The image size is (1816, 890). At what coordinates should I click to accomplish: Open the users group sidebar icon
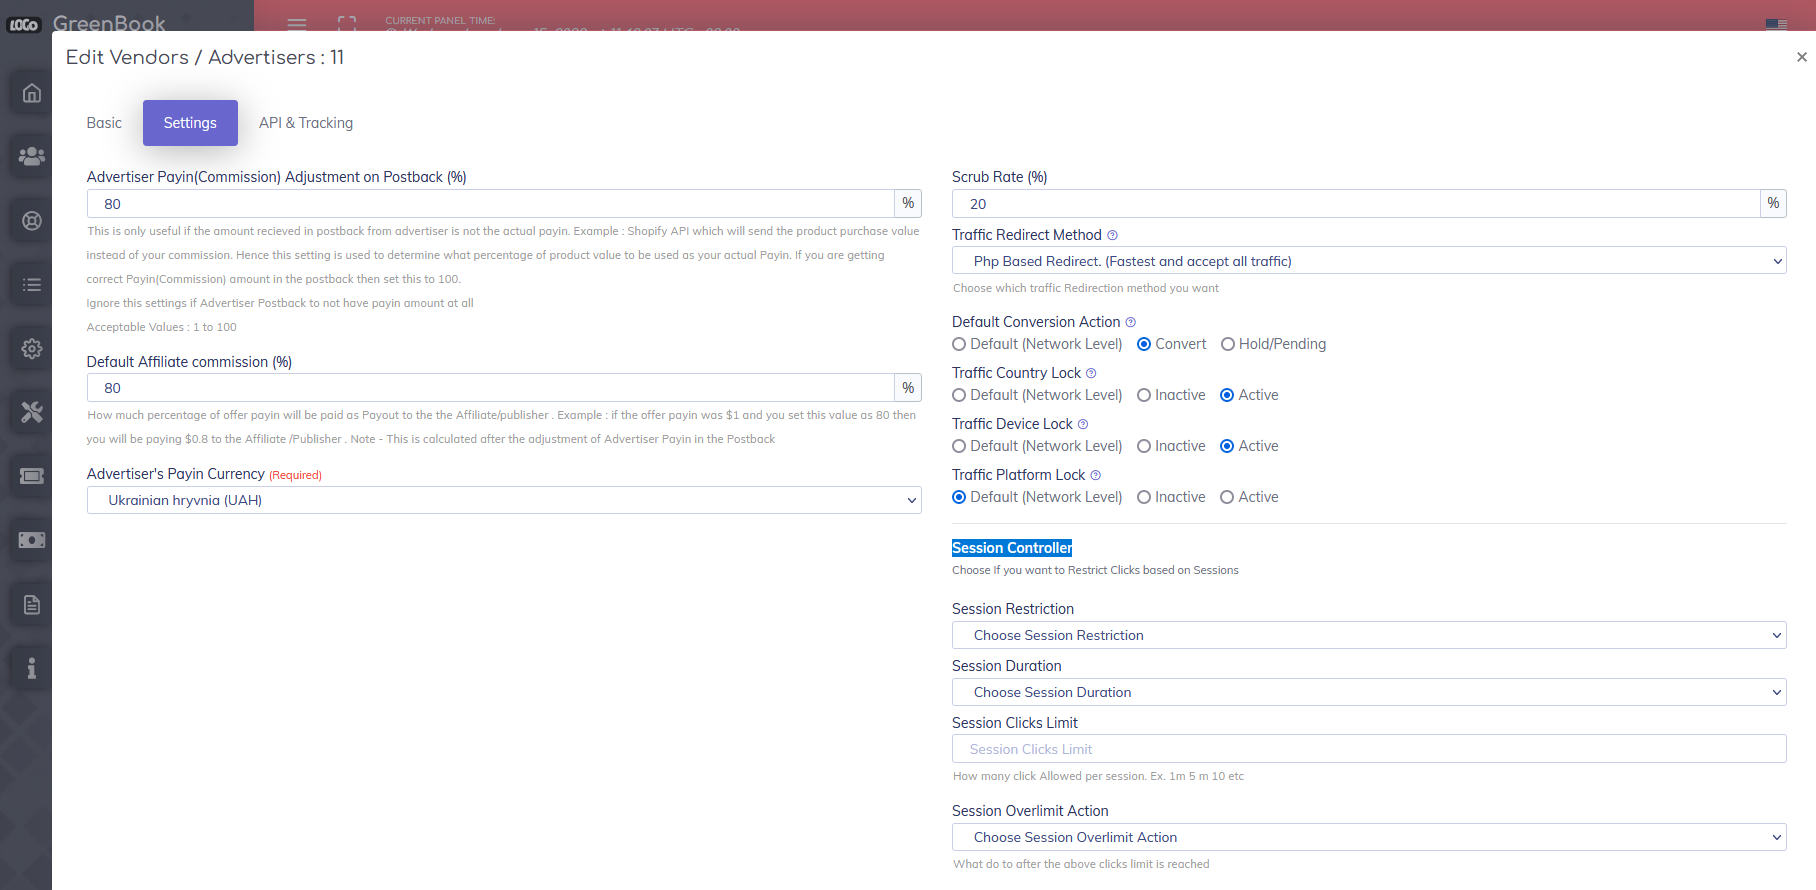click(32, 157)
